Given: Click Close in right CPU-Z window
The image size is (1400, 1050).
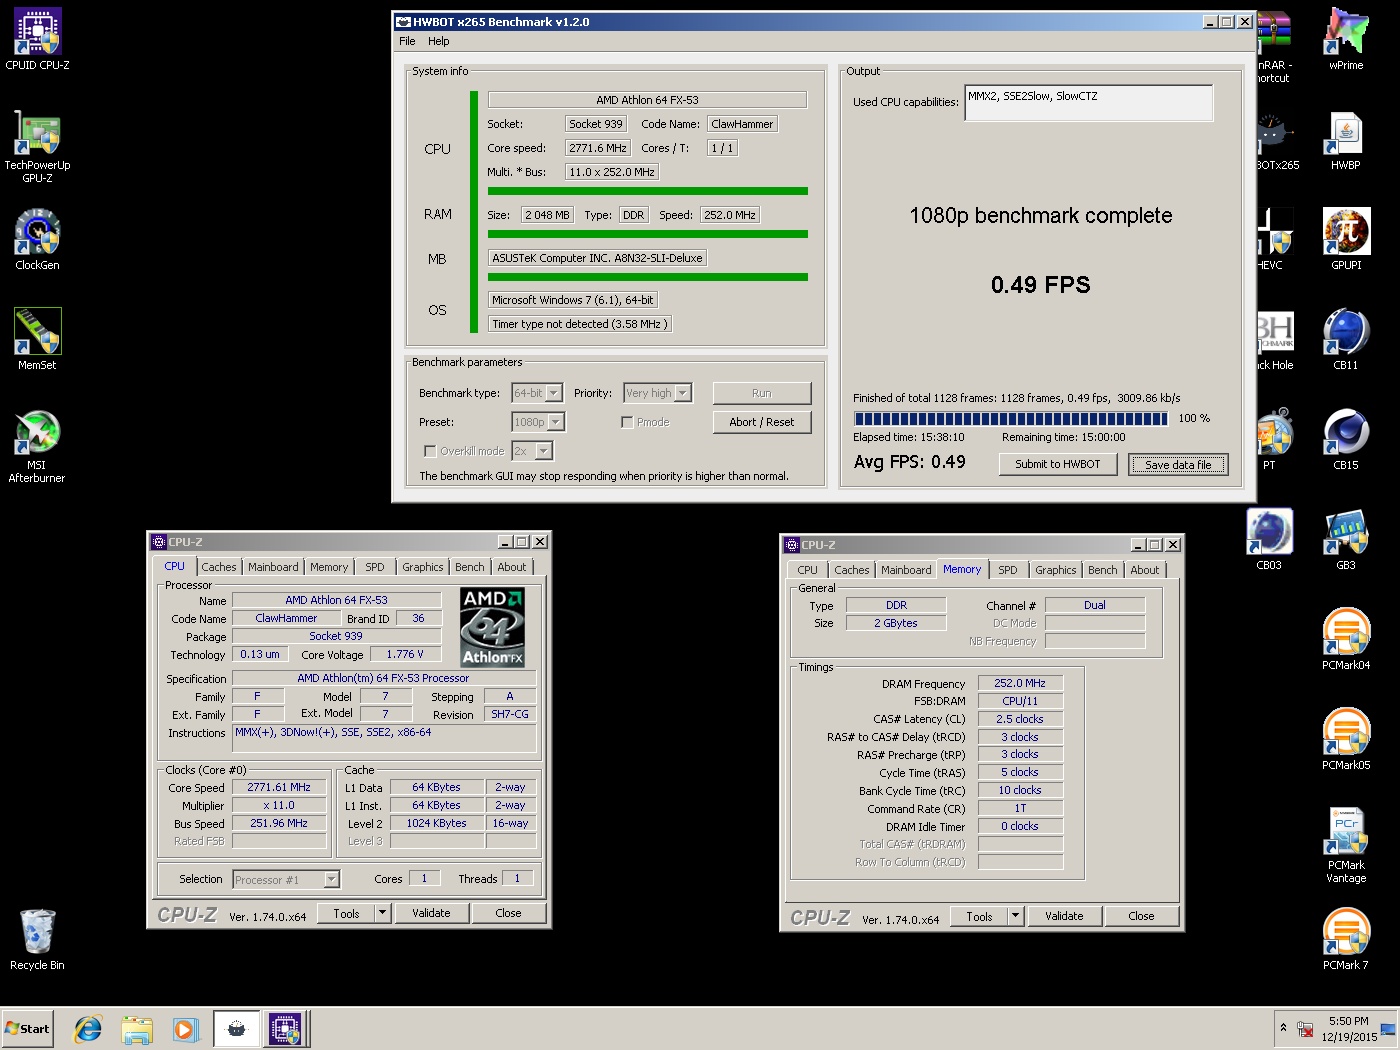Looking at the screenshot, I should tap(1141, 916).
